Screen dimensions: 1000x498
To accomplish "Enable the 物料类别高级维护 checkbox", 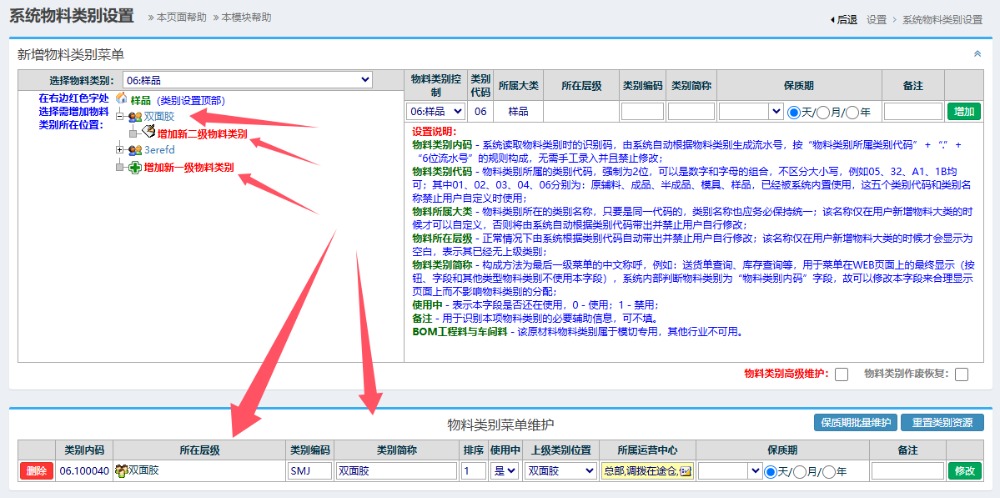I will point(841,374).
